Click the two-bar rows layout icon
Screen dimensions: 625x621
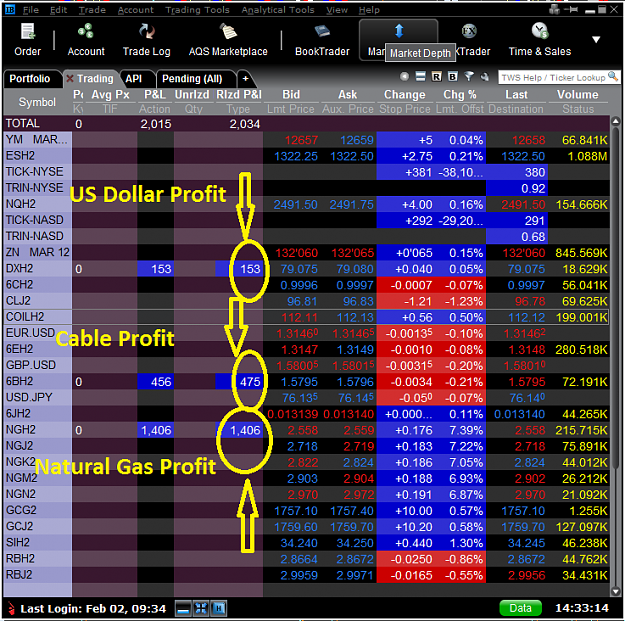pos(420,77)
